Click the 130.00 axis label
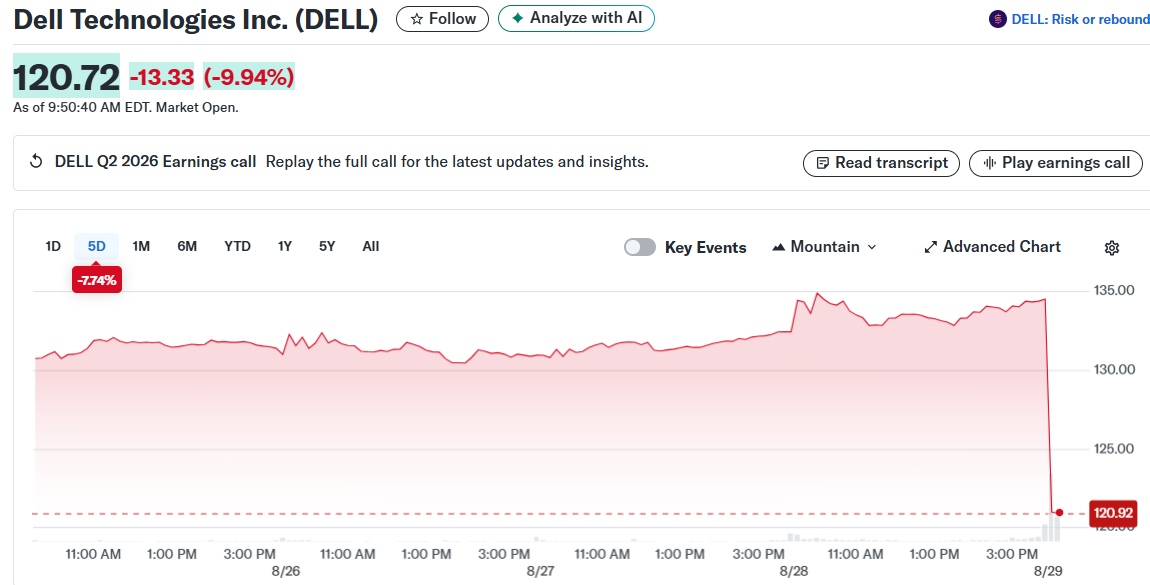Image resolution: width=1150 pixels, height=585 pixels. (x=1114, y=369)
